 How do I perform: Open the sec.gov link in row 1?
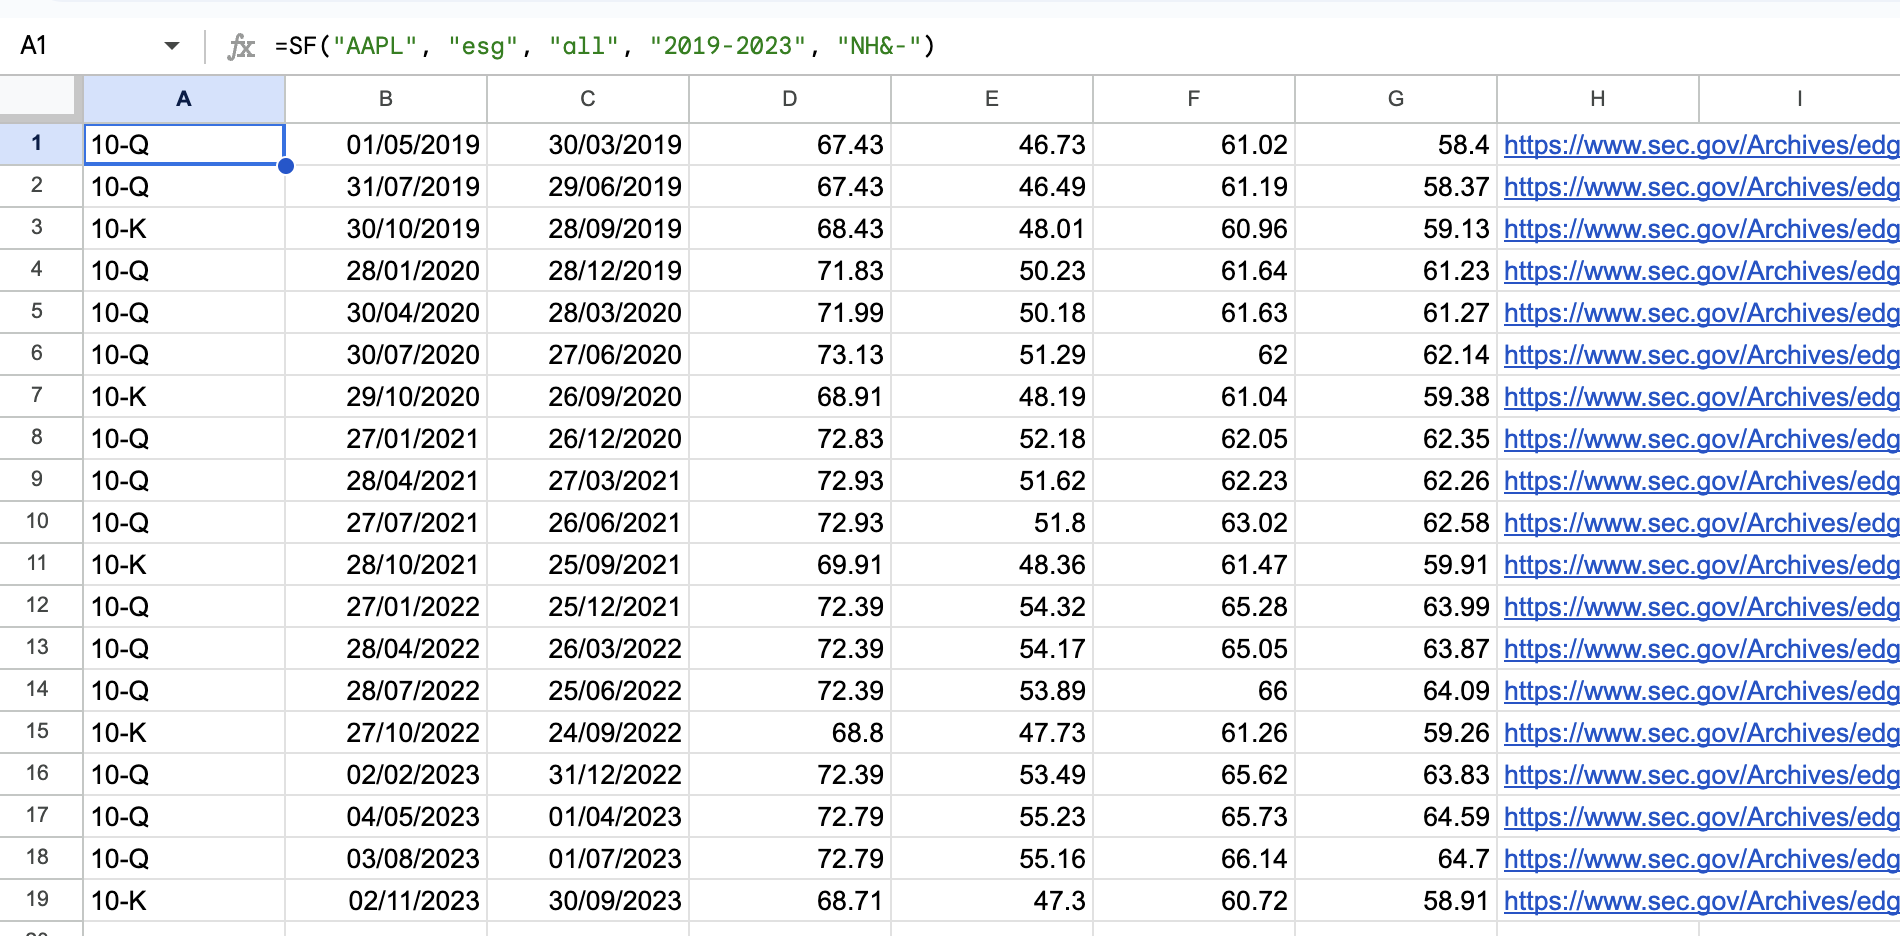(x=1701, y=145)
